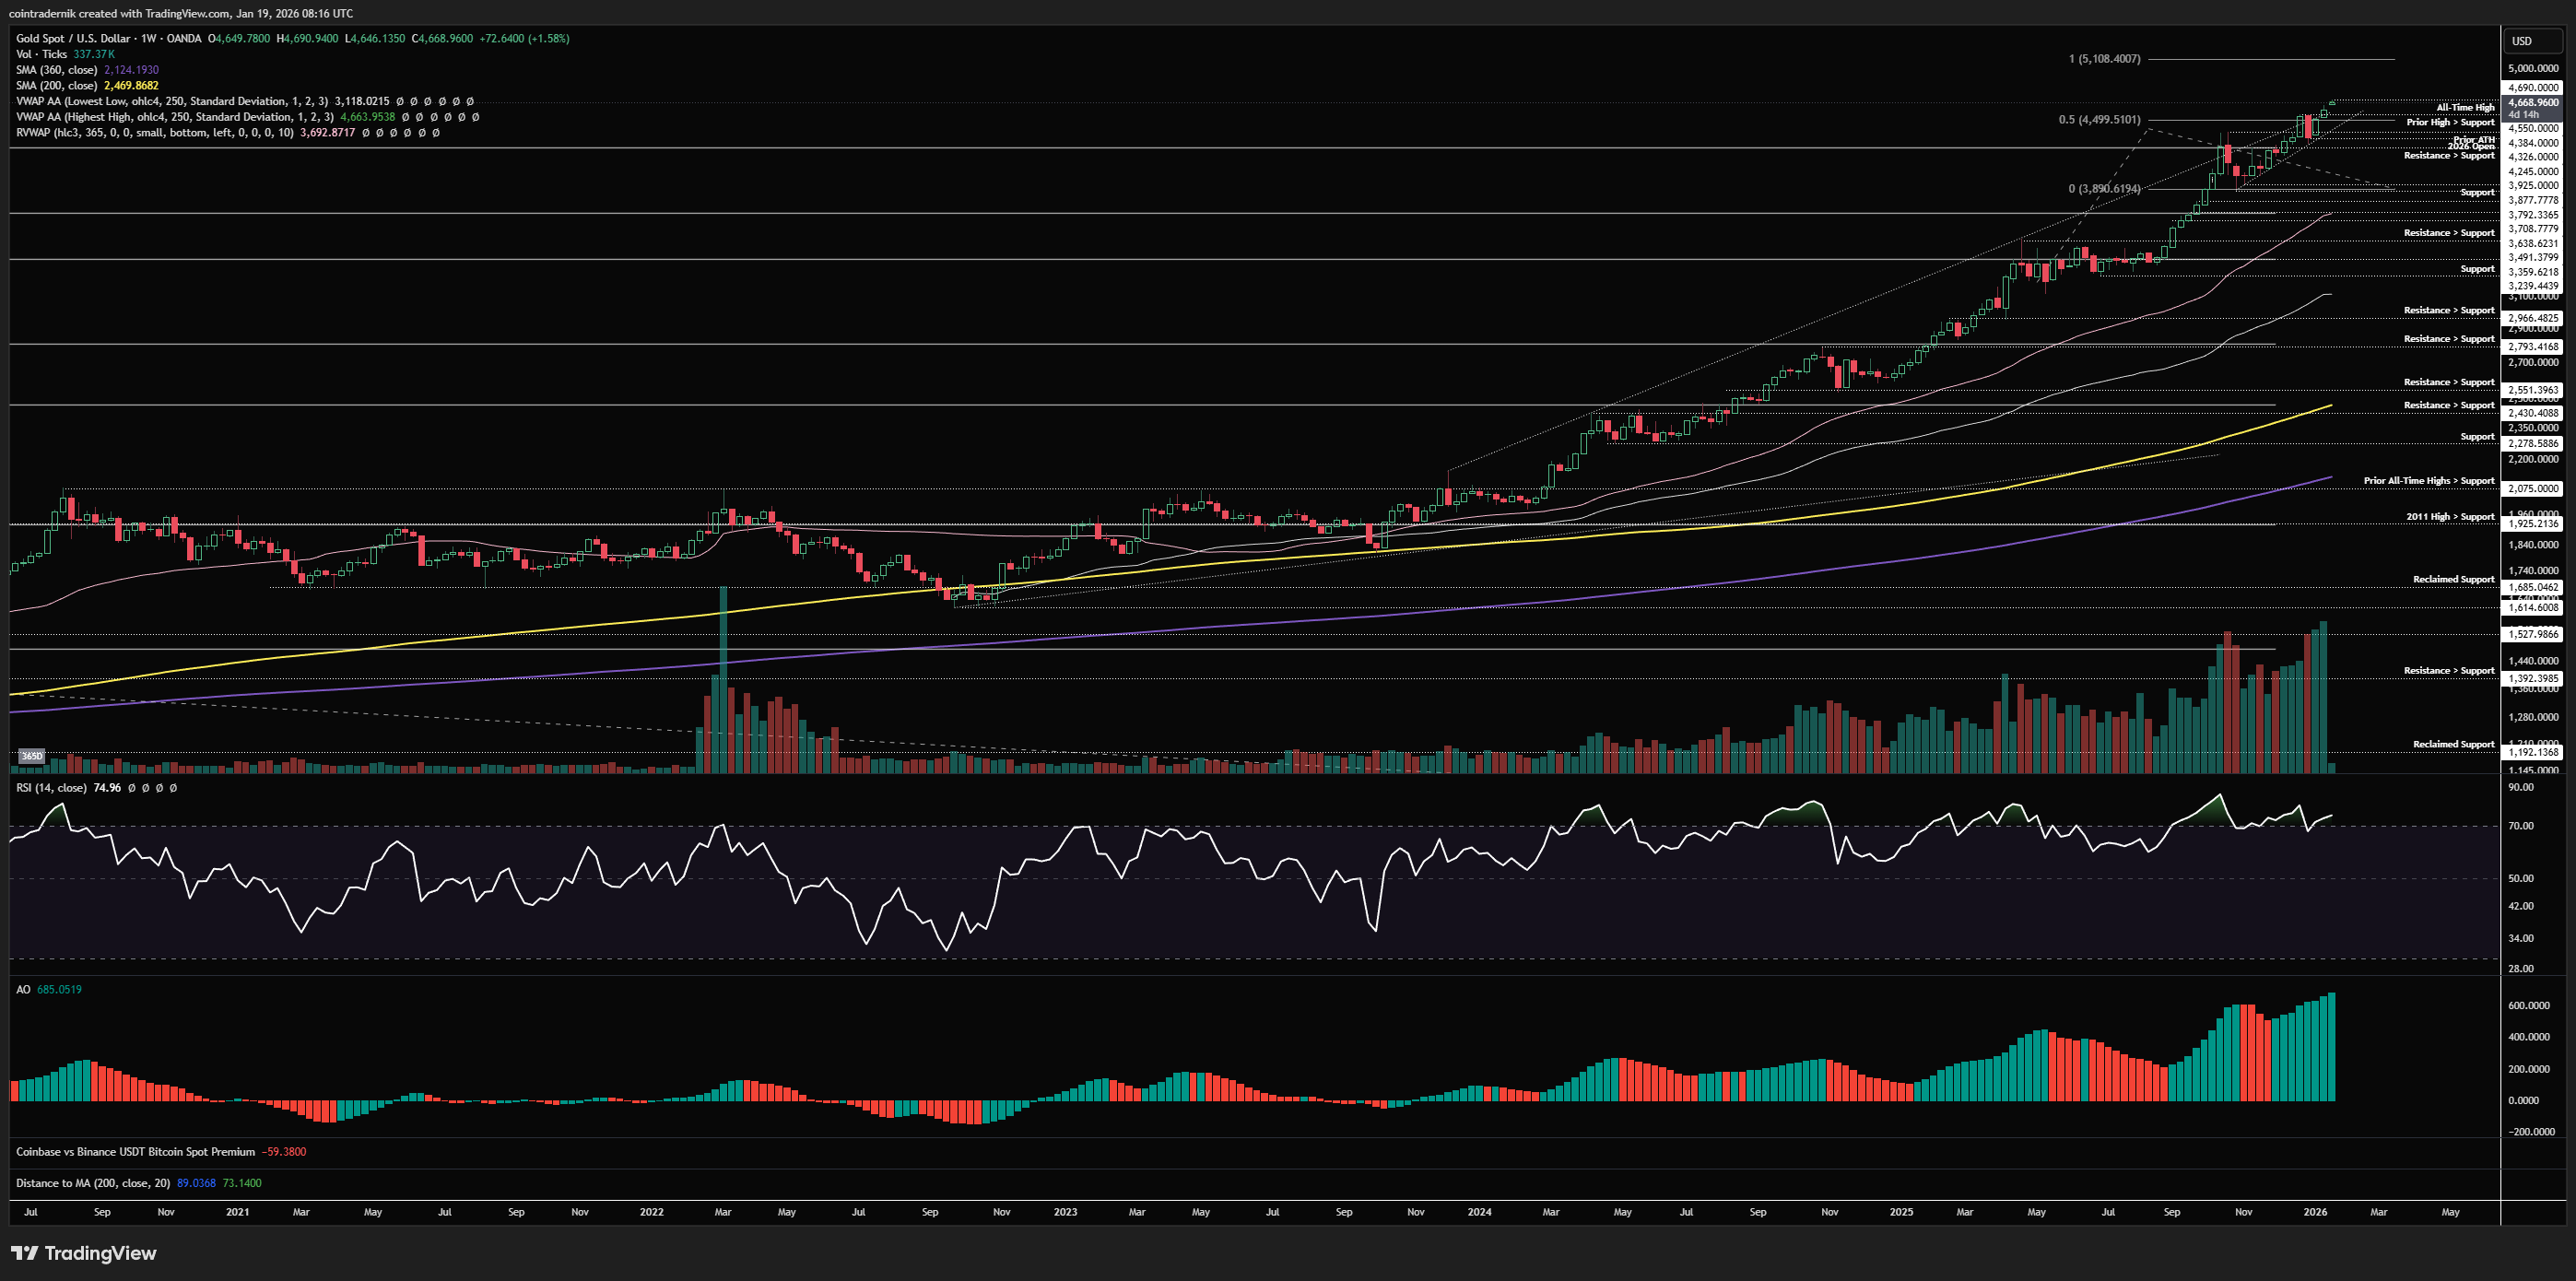
Task: Select the AO indicator pane label
Action: 23,989
